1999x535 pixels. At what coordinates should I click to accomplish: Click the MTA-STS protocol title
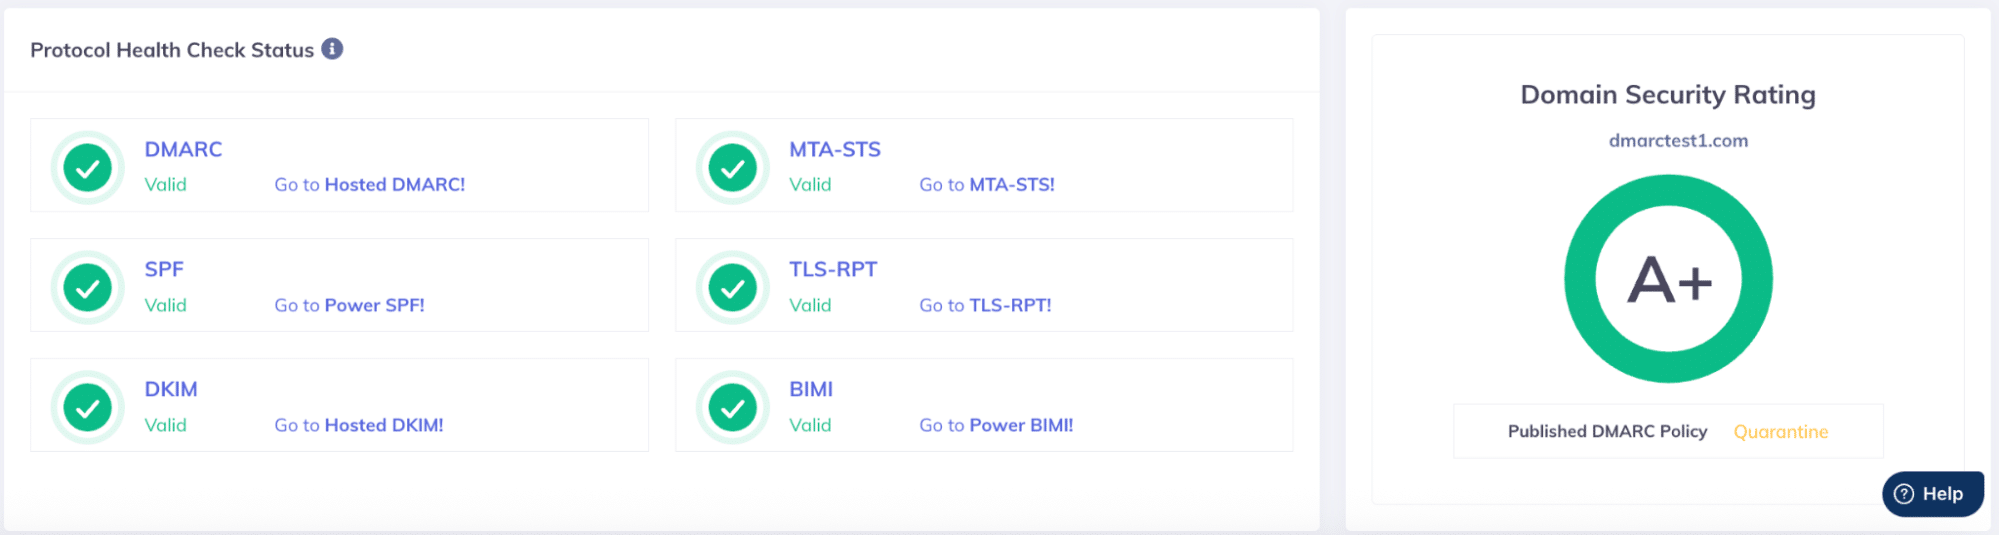(835, 149)
